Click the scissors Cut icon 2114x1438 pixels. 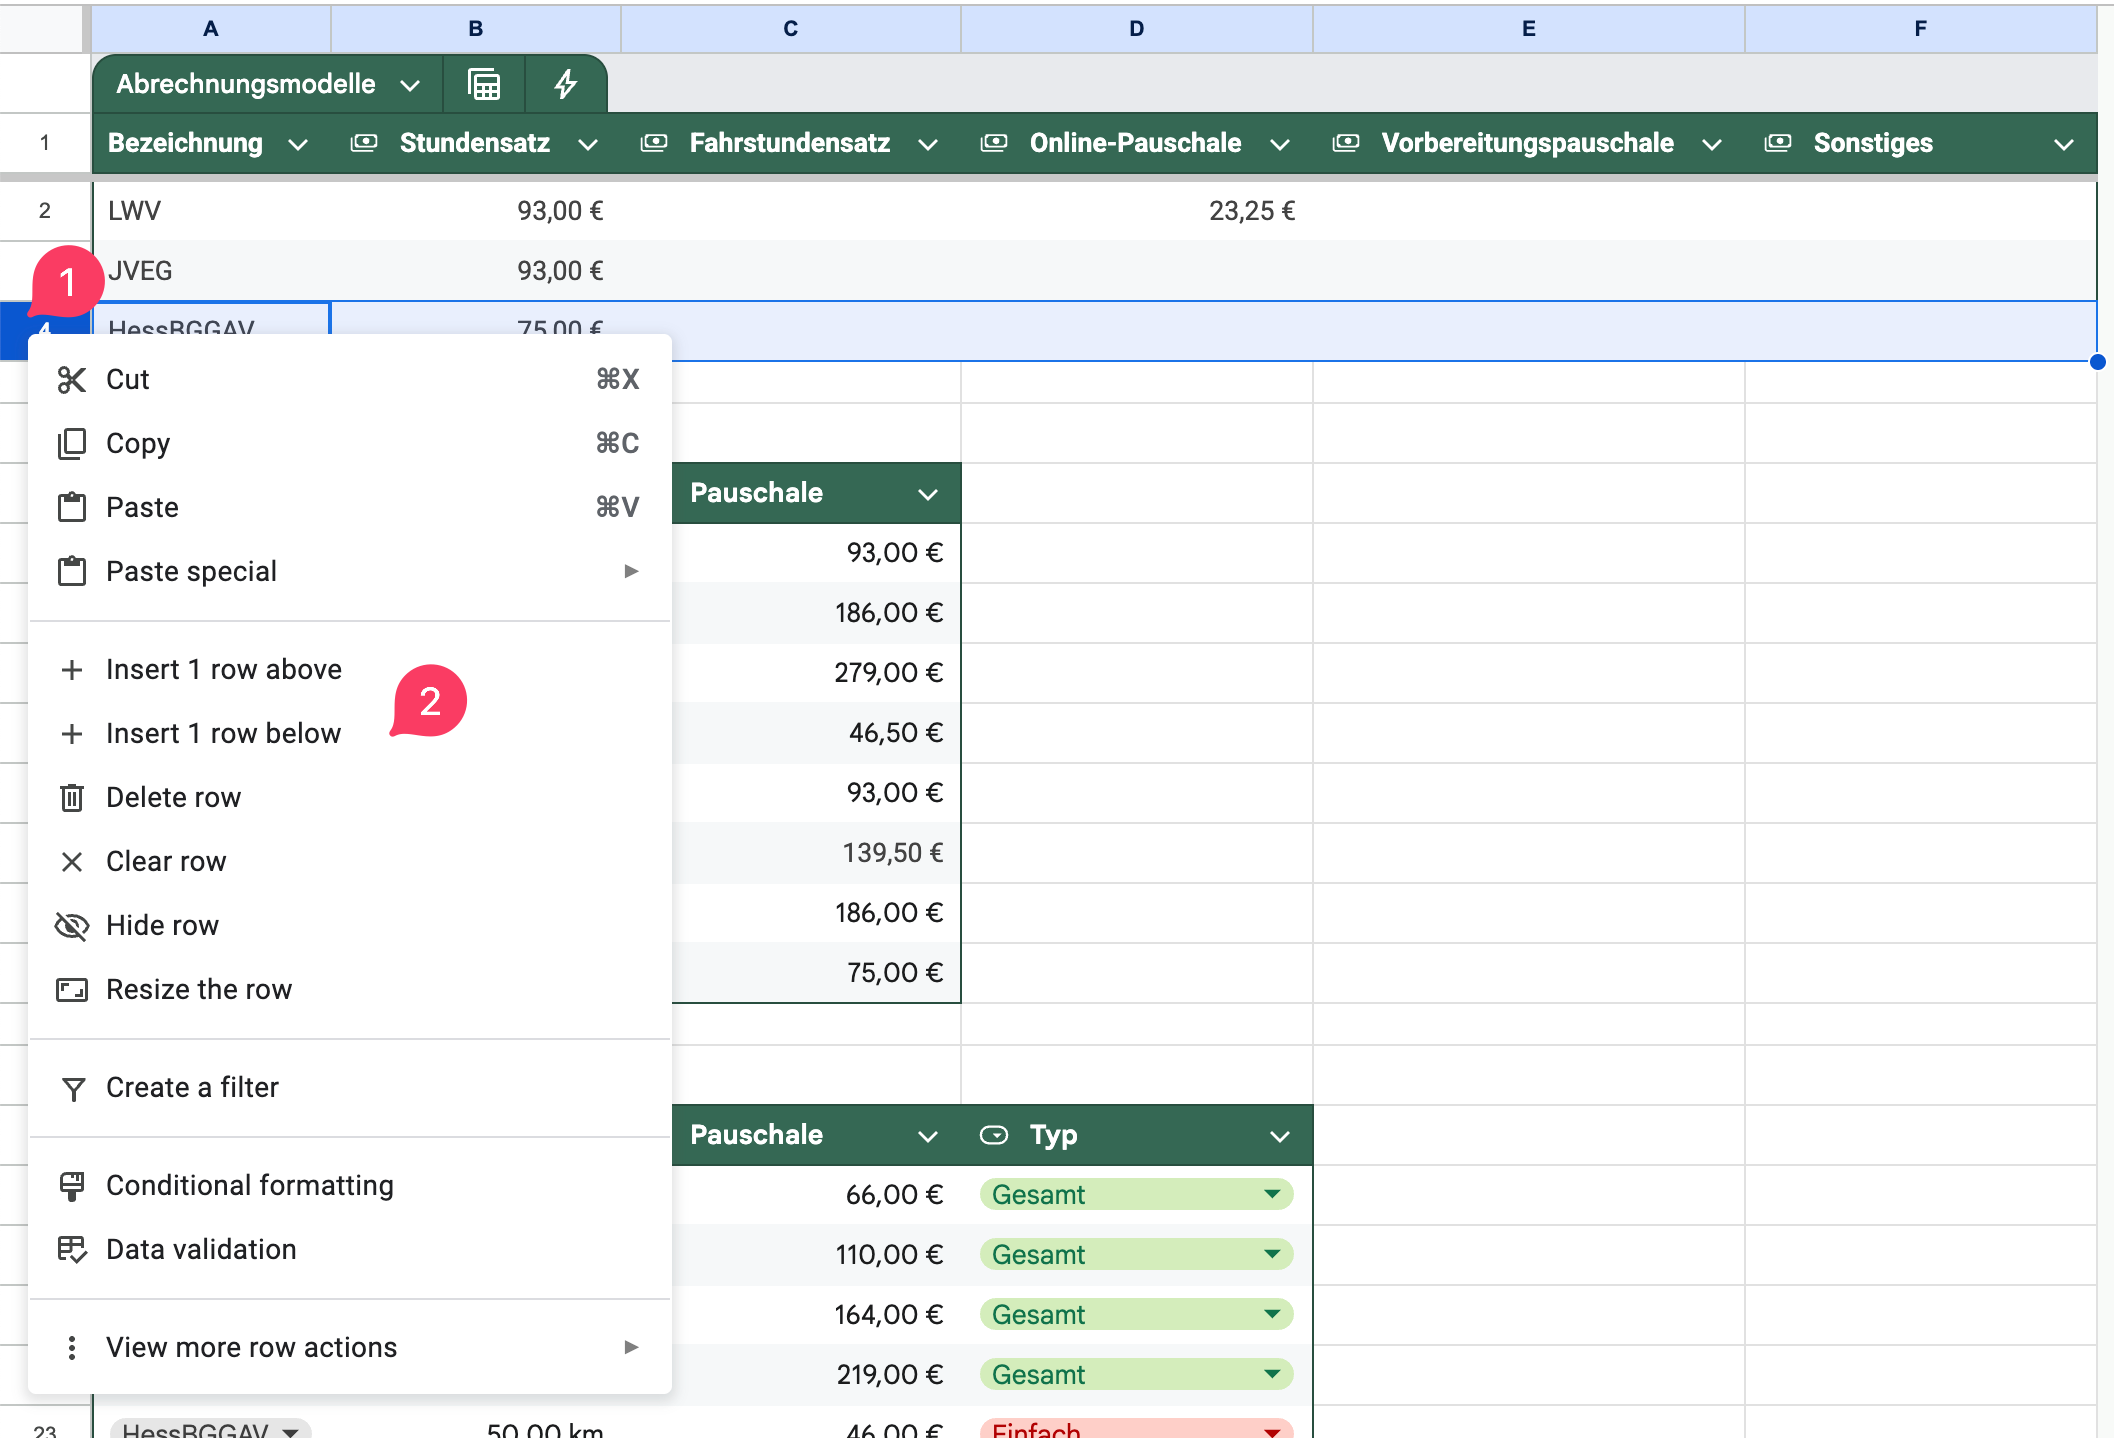[71, 380]
